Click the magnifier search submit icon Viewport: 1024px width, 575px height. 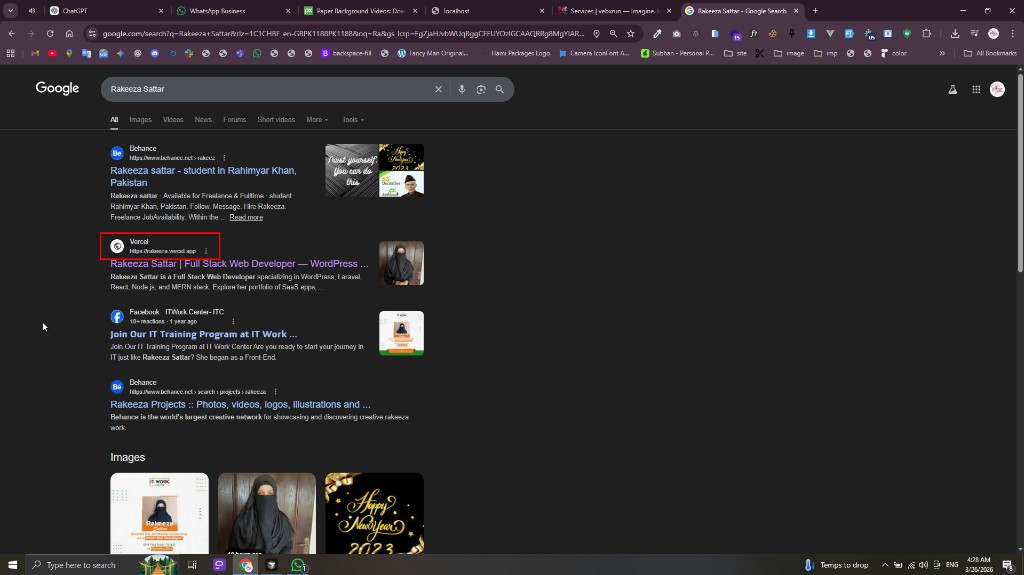pos(500,90)
